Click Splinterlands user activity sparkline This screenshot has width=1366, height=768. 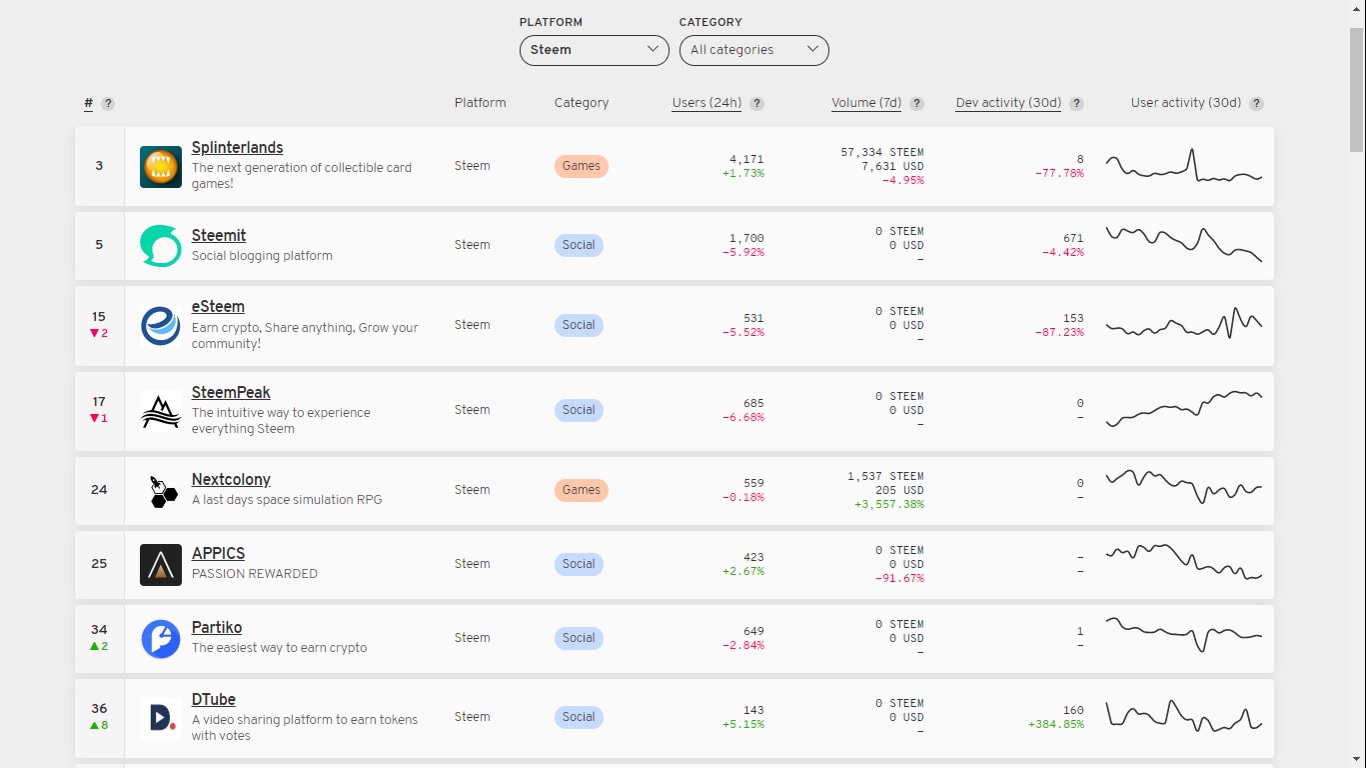point(1184,166)
